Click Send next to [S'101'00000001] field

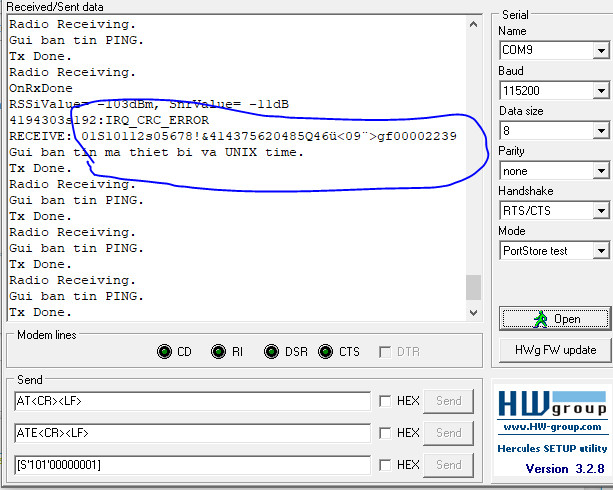pyautogui.click(x=448, y=465)
